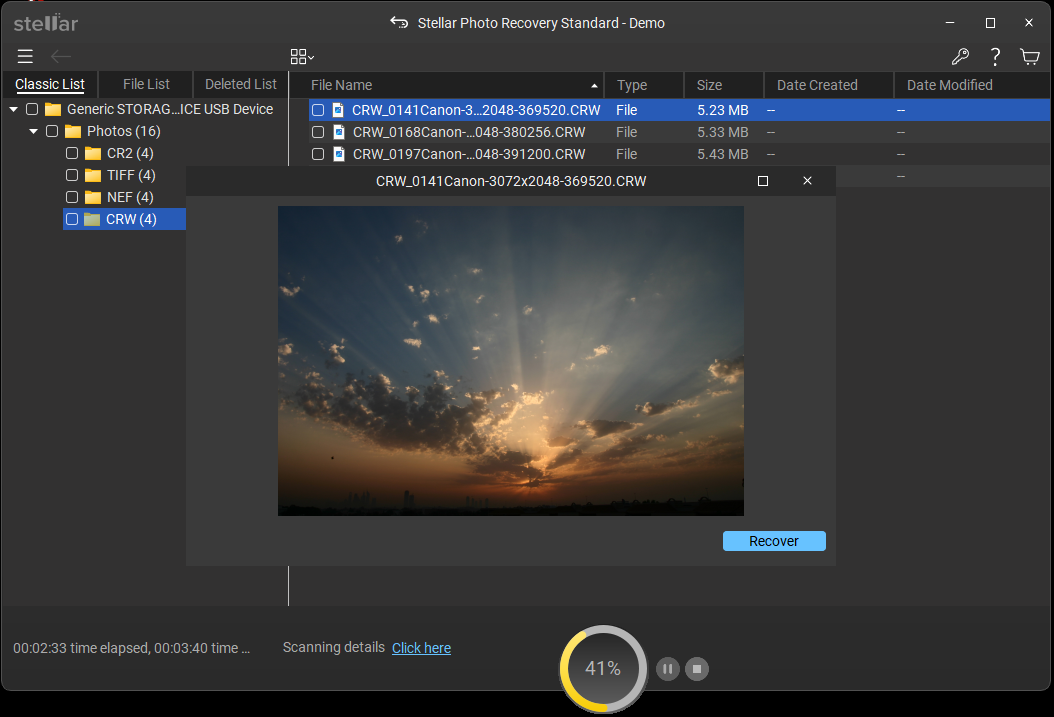This screenshot has width=1054, height=717.
Task: Click preview title CRW_0141Canon-3072x2048-369520.CRW
Action: tap(511, 181)
